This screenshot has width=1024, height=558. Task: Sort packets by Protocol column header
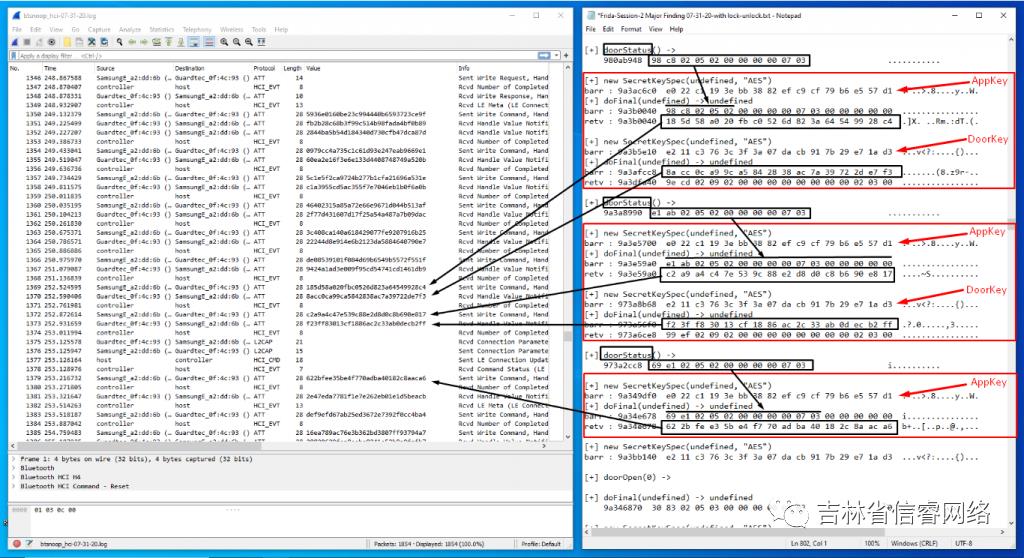(x=266, y=68)
